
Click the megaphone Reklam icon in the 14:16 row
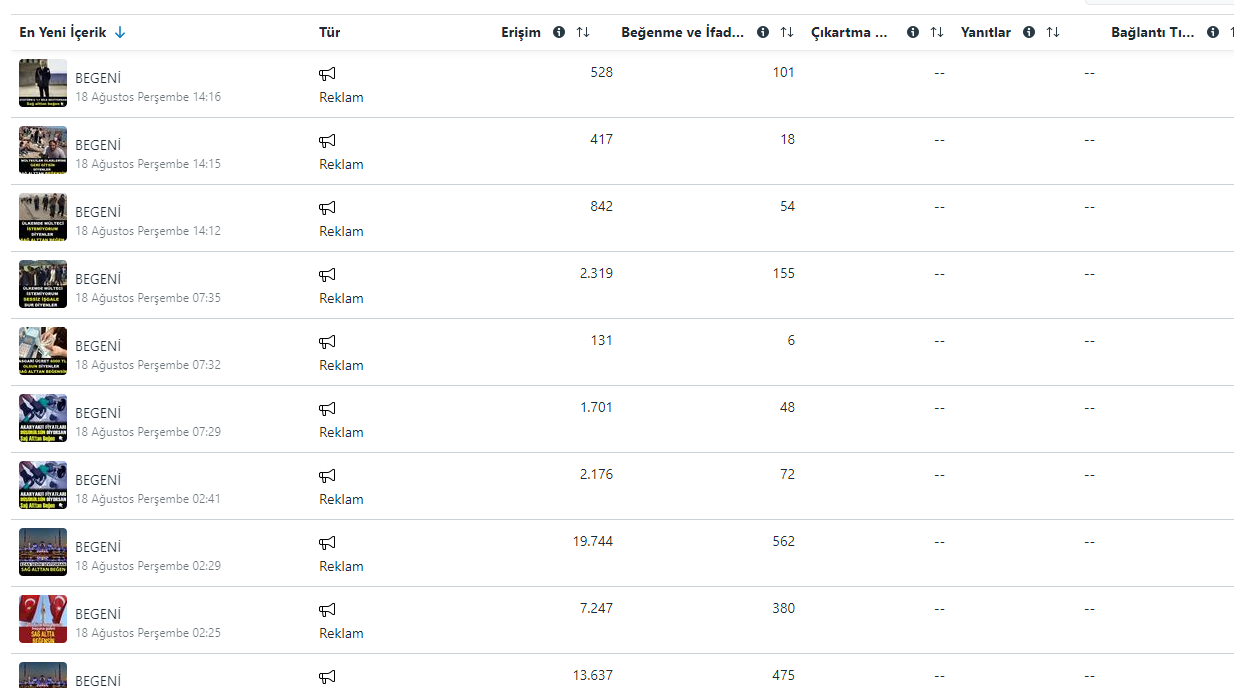327,74
